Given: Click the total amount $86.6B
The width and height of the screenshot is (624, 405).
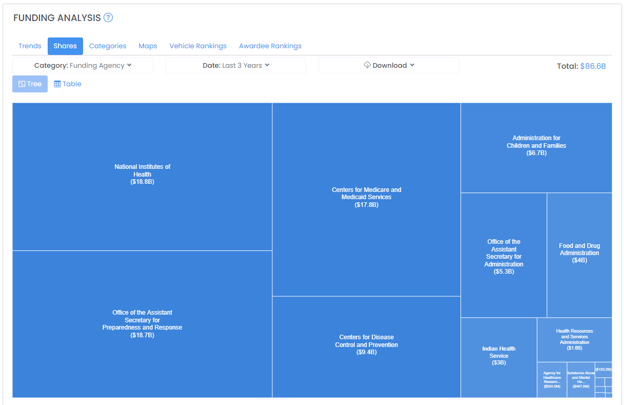Looking at the screenshot, I should tap(593, 66).
